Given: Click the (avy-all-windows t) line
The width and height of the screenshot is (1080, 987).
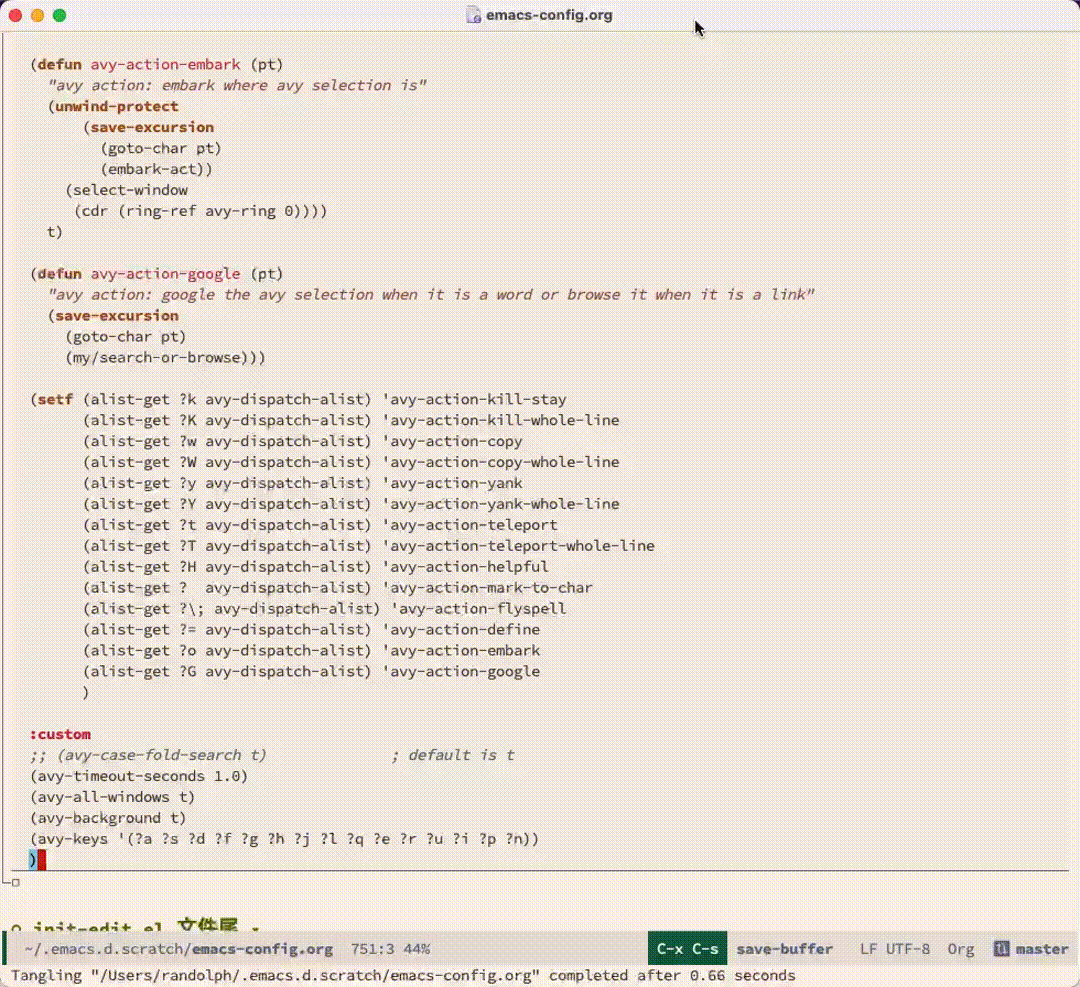Looking at the screenshot, I should click(x=112, y=797).
